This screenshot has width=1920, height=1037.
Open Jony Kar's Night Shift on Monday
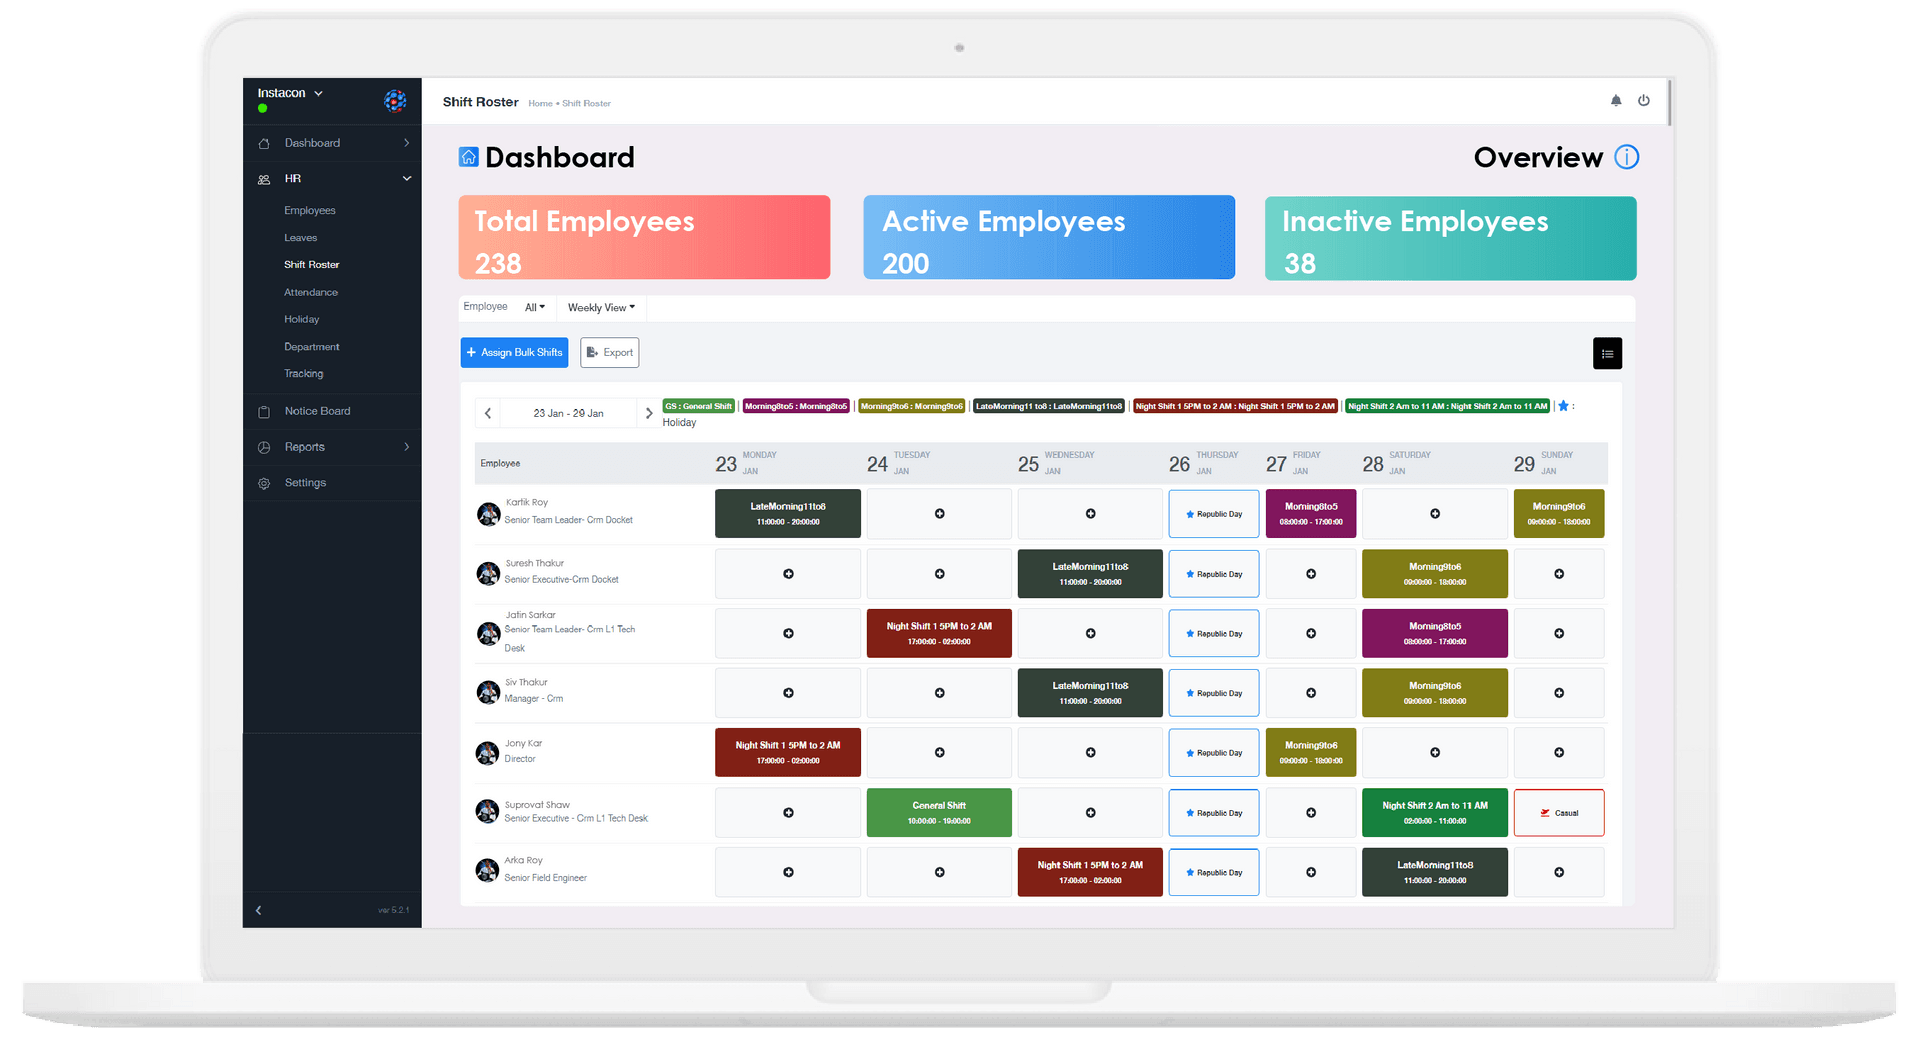(788, 752)
